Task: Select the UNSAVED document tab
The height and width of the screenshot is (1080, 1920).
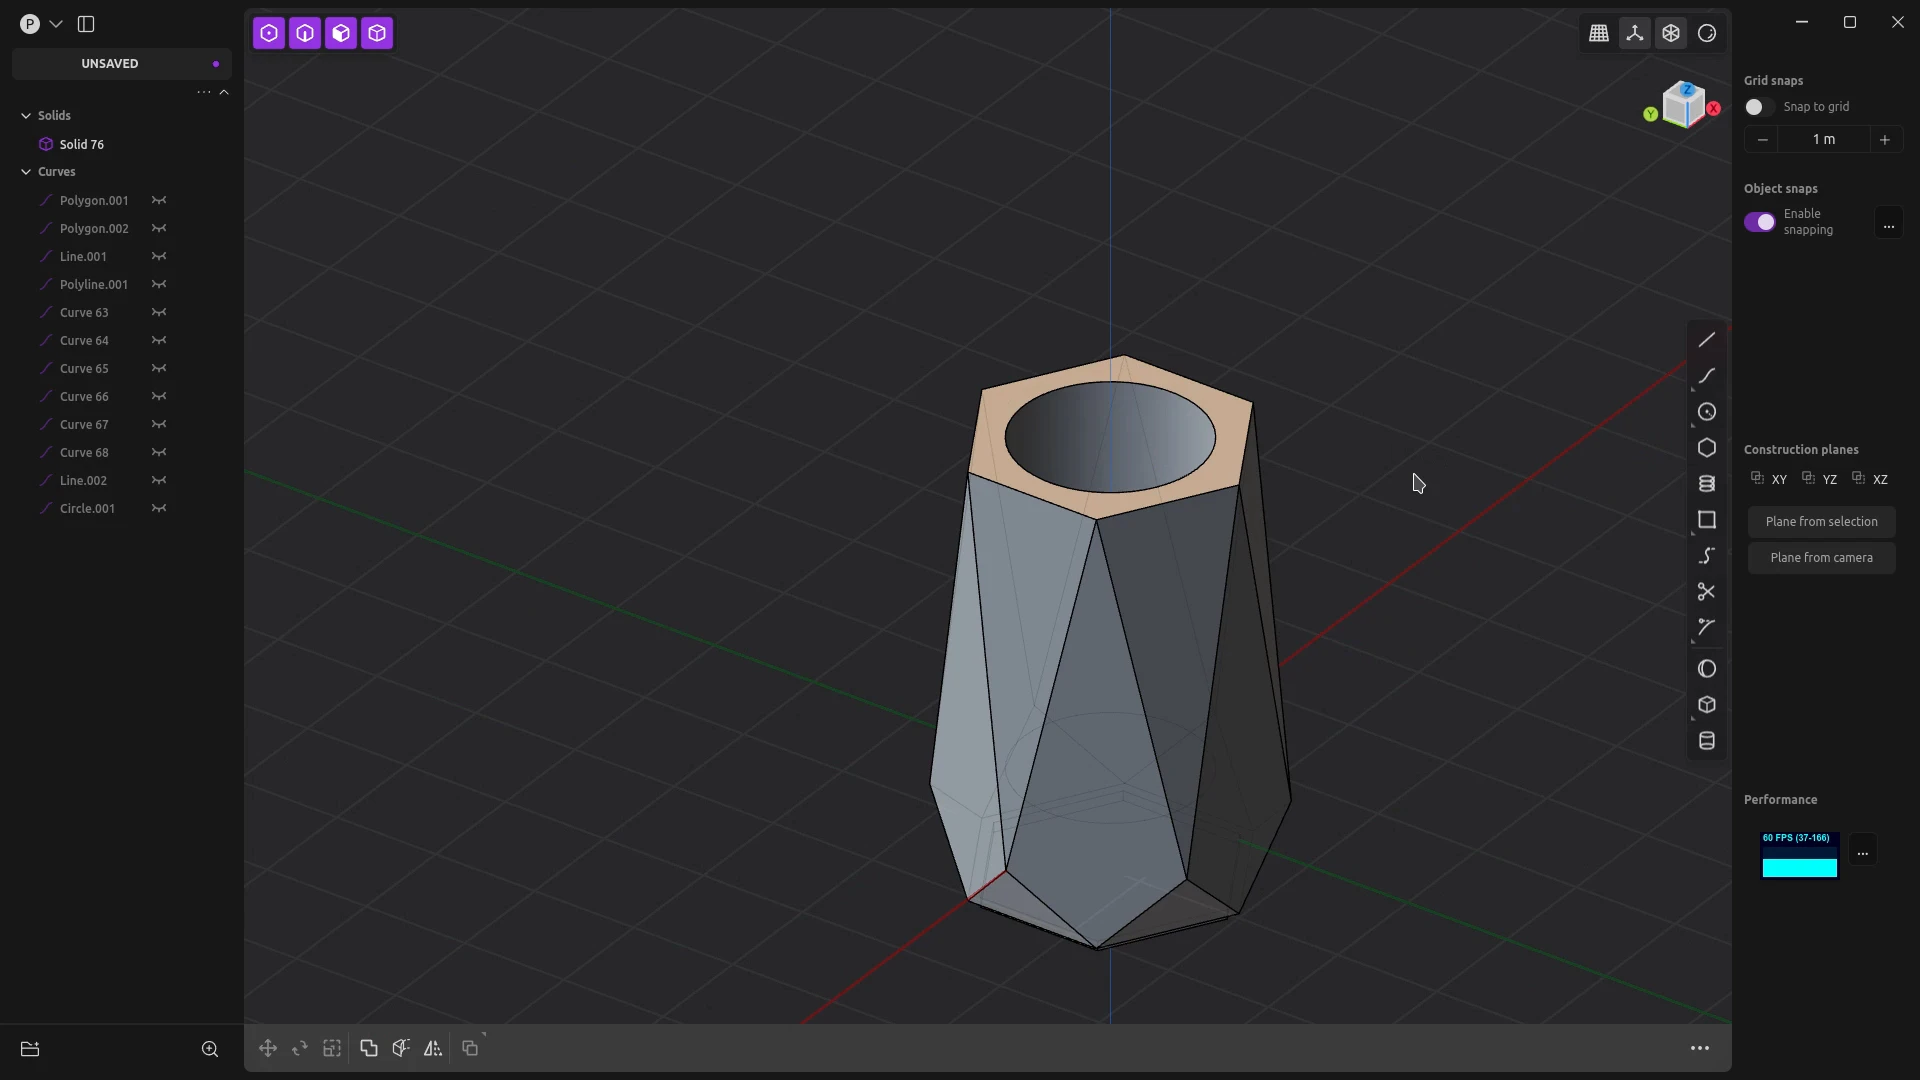Action: (x=121, y=64)
